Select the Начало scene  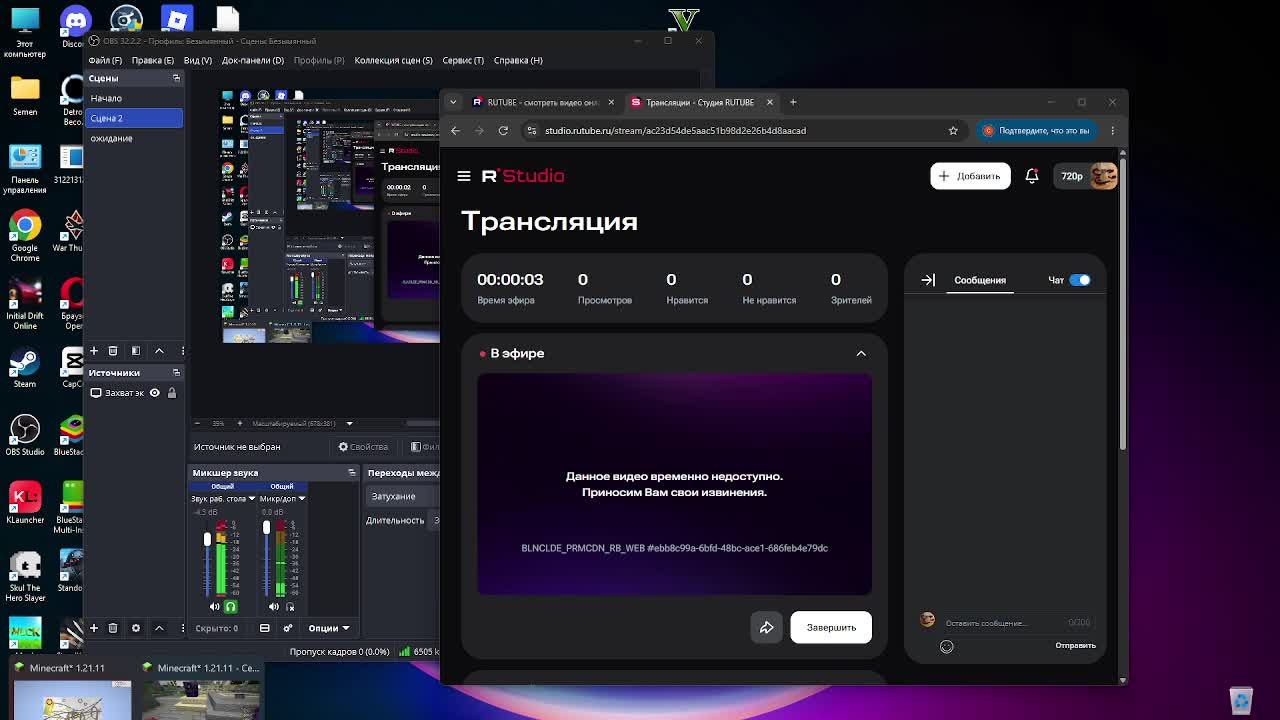[134, 98]
